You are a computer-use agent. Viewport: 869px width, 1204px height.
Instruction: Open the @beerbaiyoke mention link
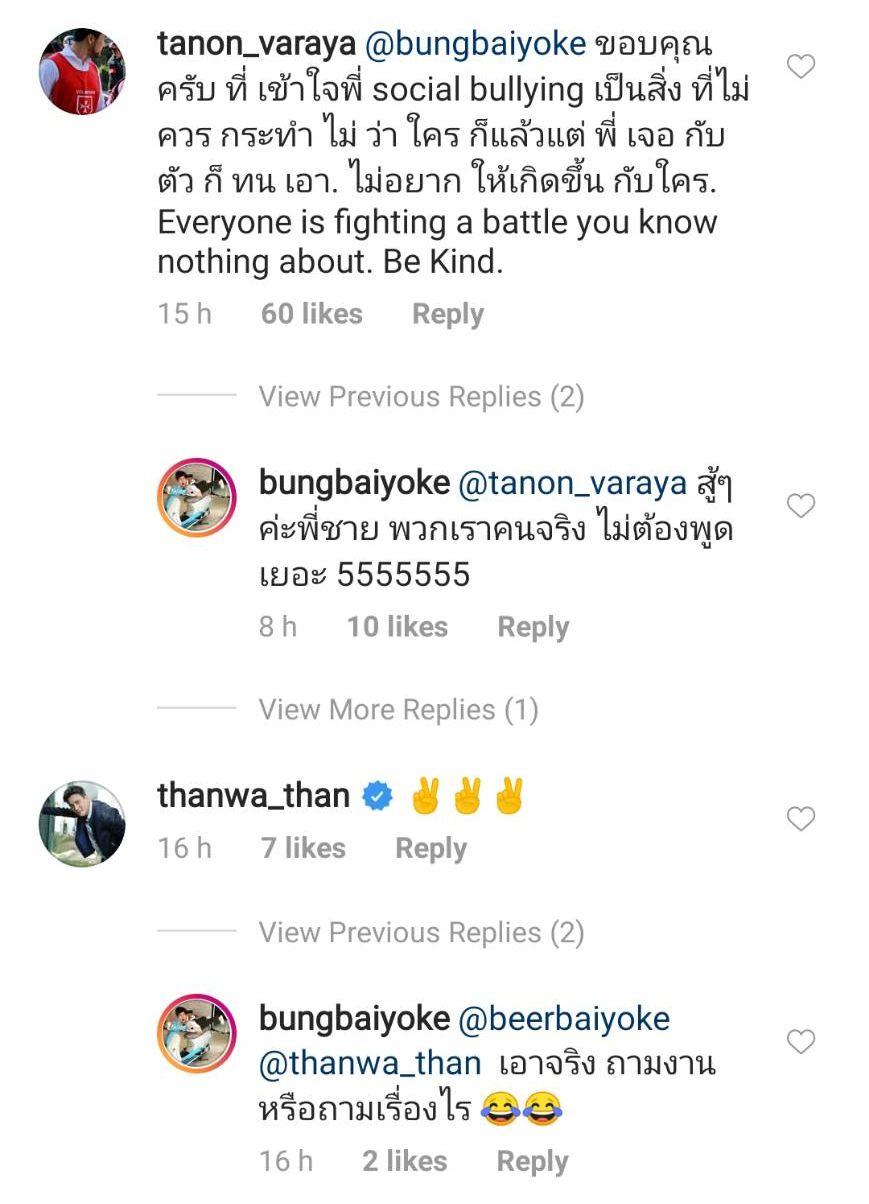pyautogui.click(x=564, y=1019)
